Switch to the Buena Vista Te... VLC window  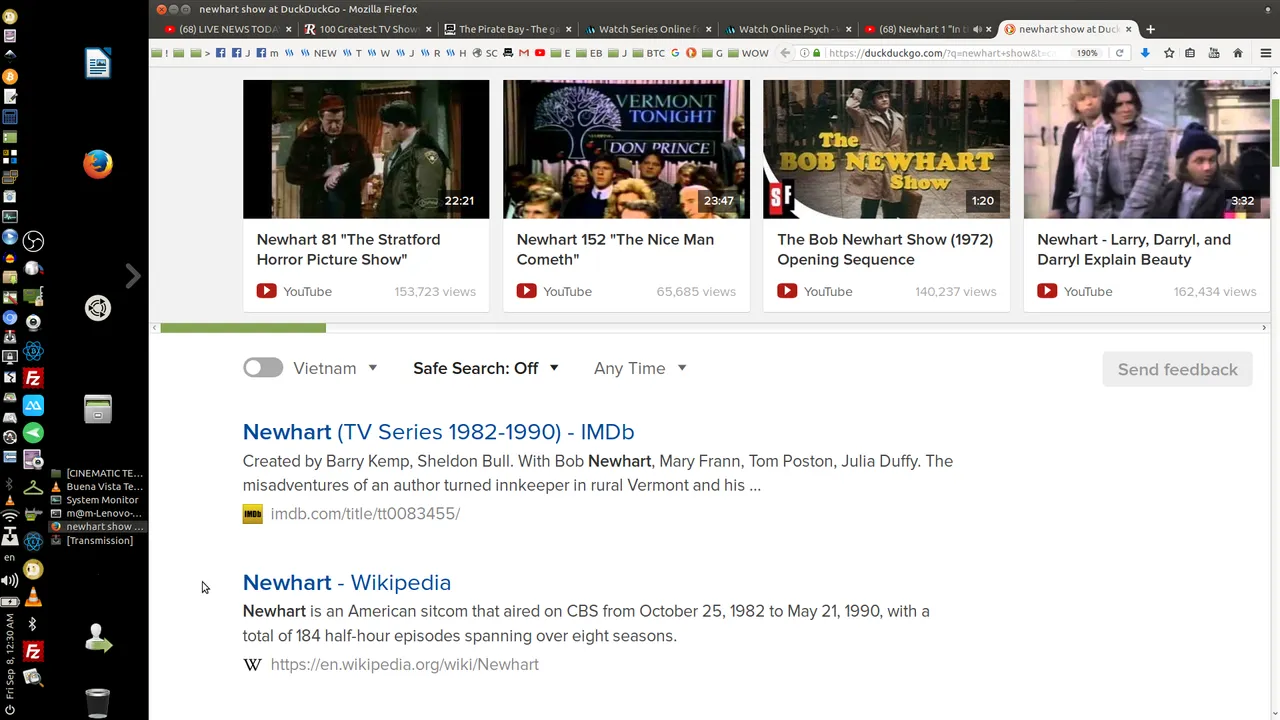(x=97, y=487)
